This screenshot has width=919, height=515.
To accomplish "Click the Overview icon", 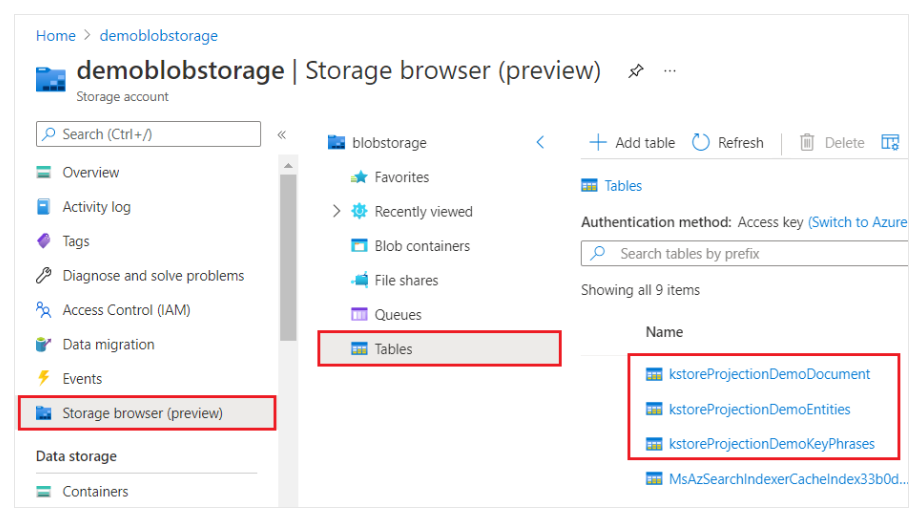I will tap(43, 172).
